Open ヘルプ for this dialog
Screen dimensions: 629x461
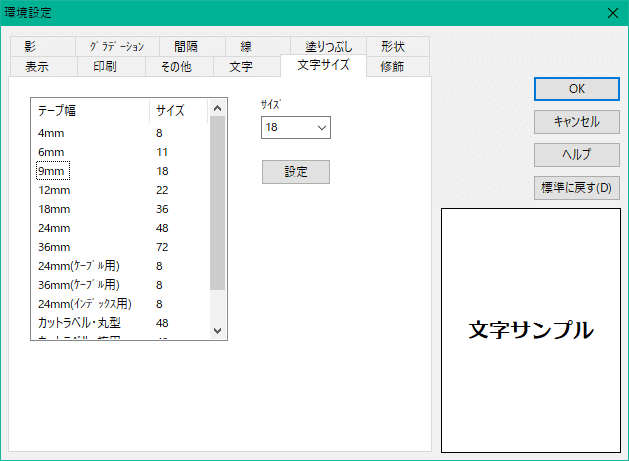coord(576,155)
